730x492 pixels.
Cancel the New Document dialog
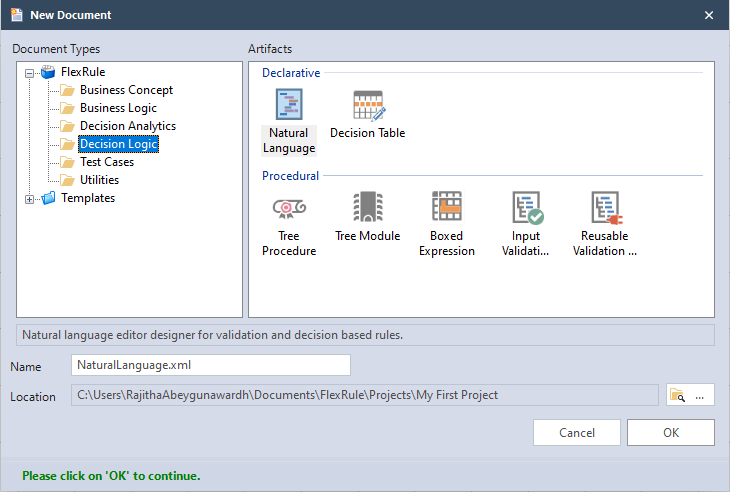[x=577, y=432]
